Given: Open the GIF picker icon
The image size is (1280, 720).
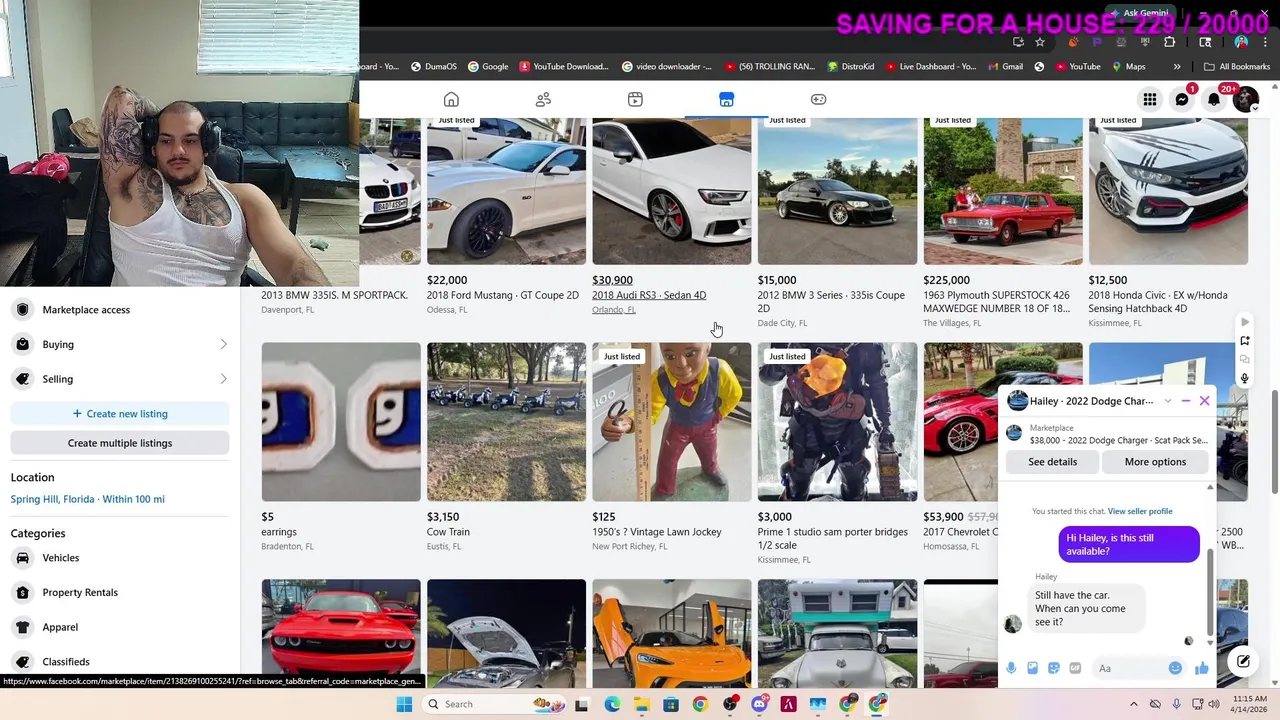Looking at the screenshot, I should [1075, 668].
